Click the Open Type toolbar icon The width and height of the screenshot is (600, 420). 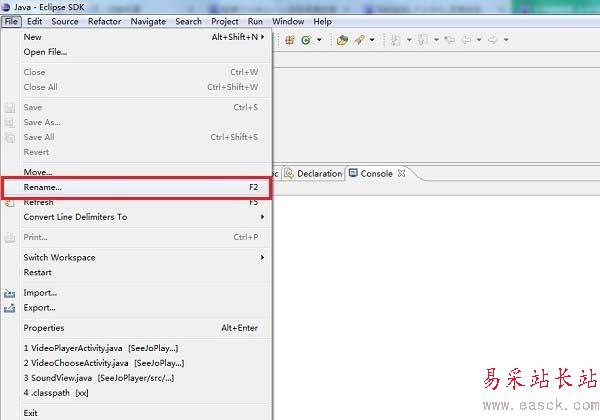[342, 40]
